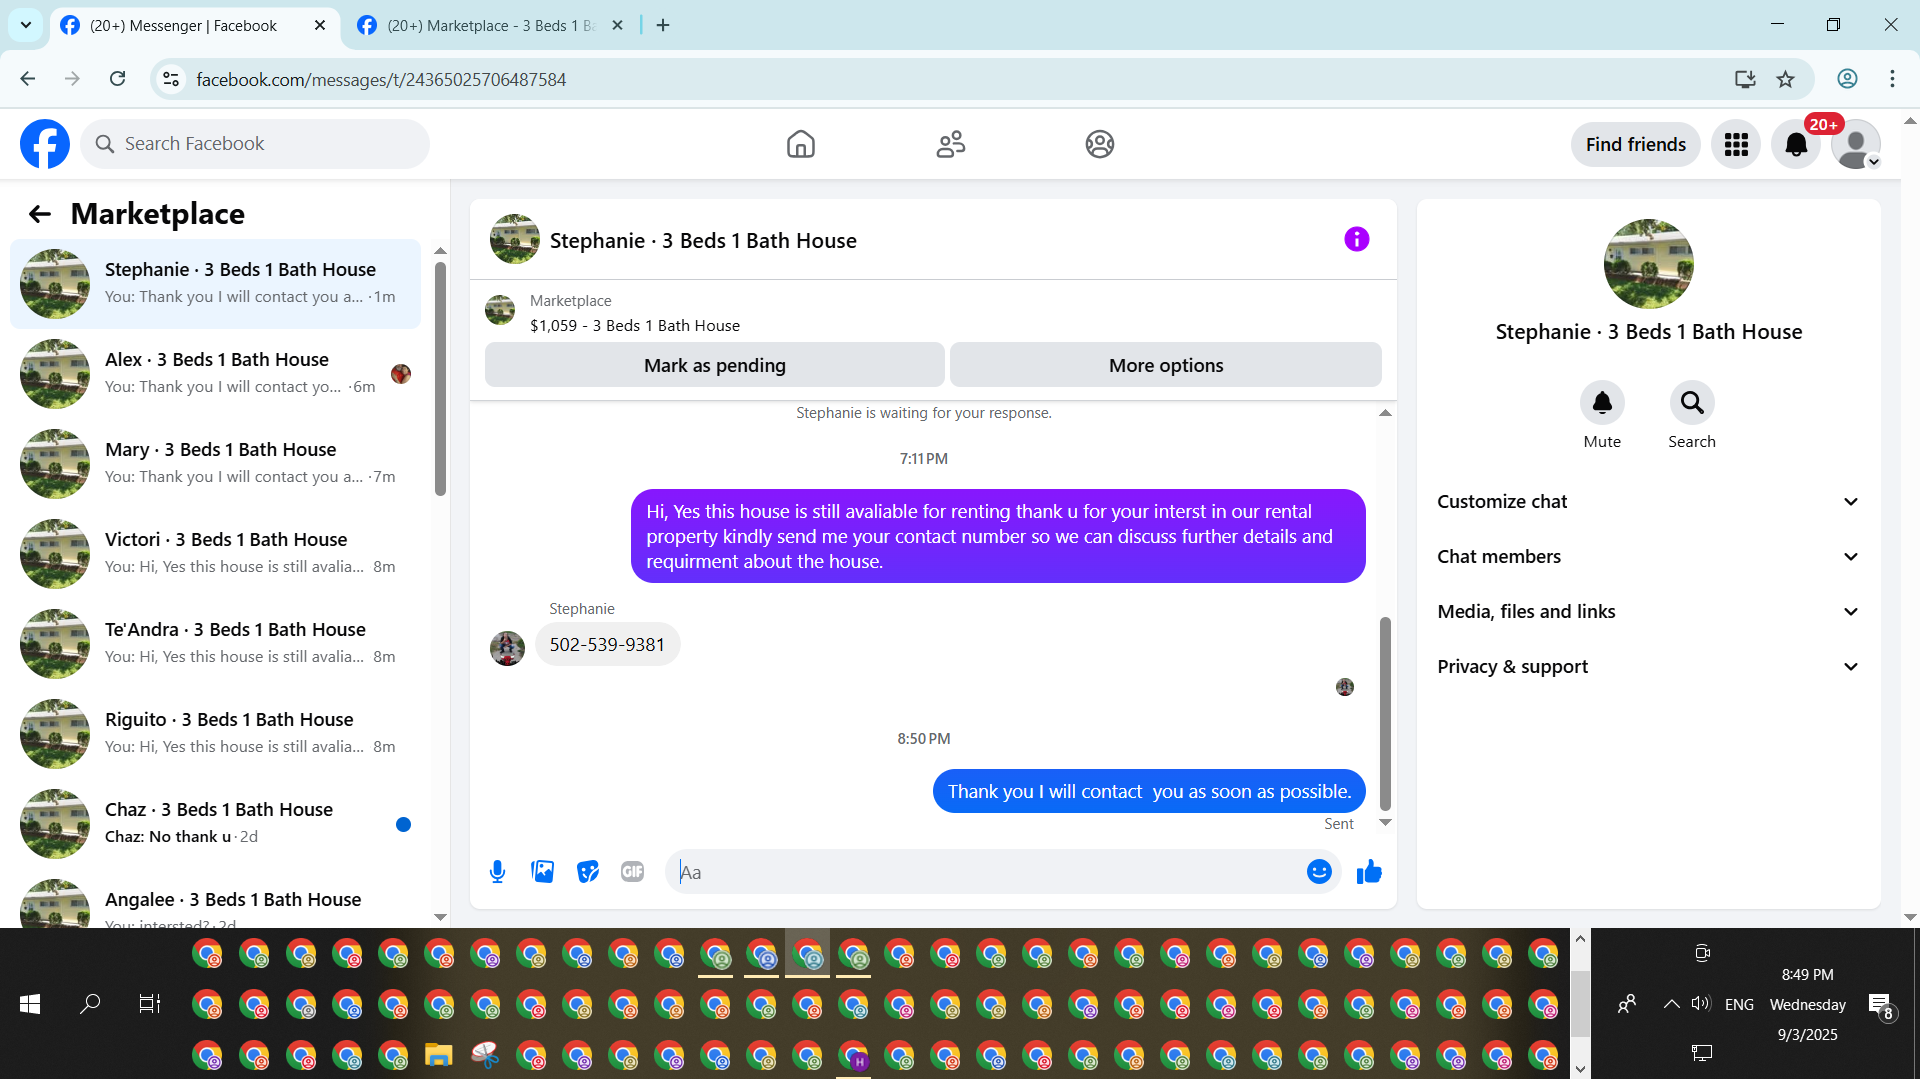Go back from Marketplace using the arrow
The height and width of the screenshot is (1079, 1920).
click(x=40, y=214)
